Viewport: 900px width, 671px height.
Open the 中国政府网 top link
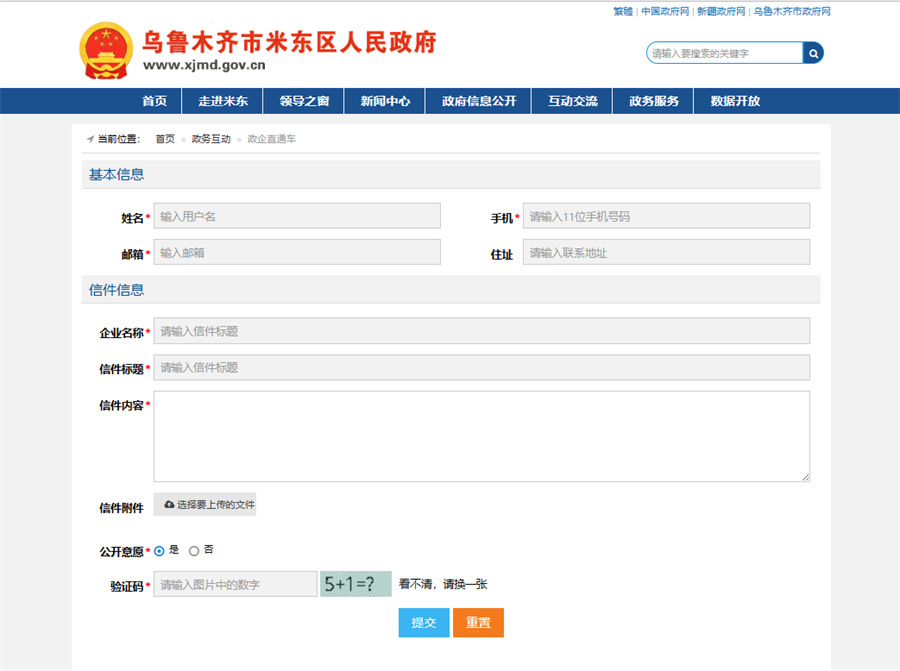[x=665, y=11]
